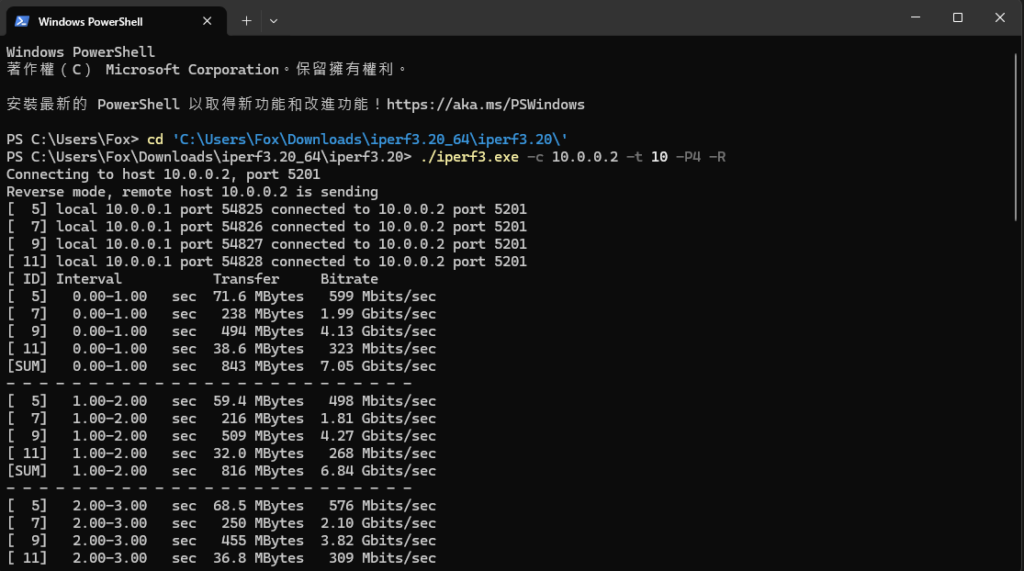
Task: Expand the new tab profile dropdown
Action: (274, 21)
